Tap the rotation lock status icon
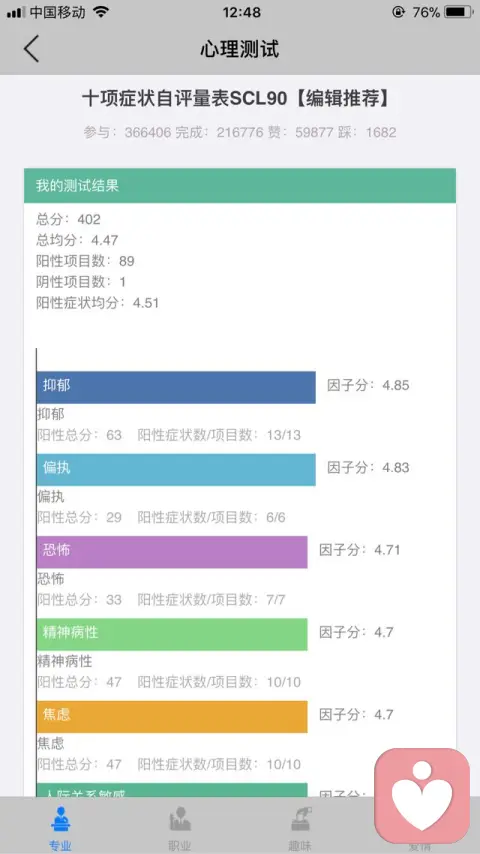 tap(399, 11)
